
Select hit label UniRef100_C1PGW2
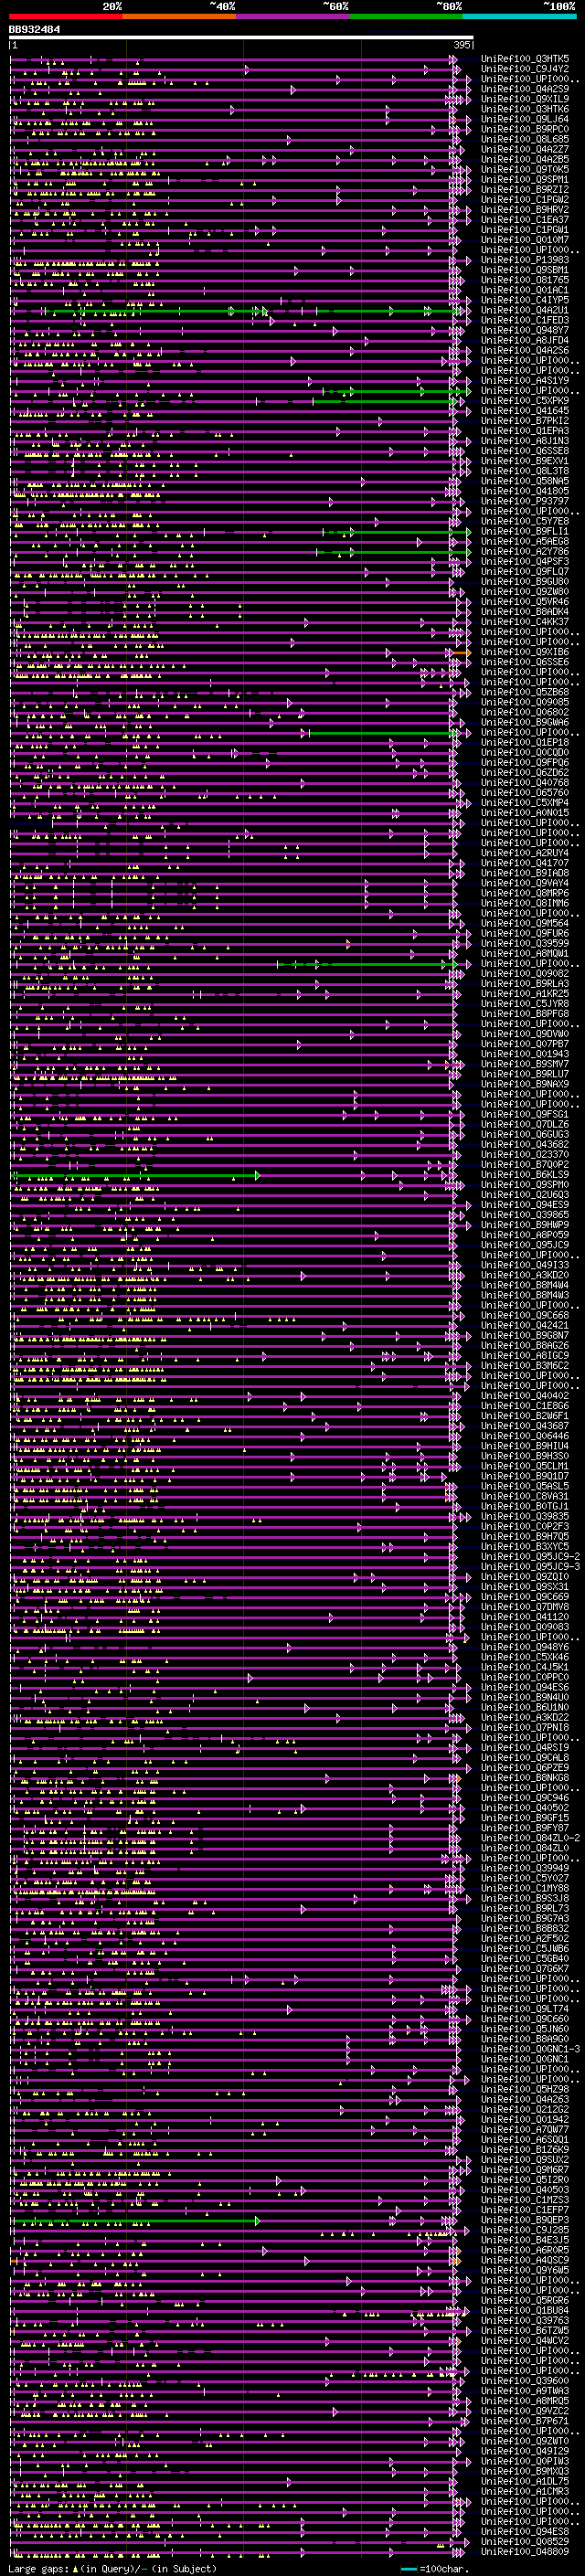525,199
